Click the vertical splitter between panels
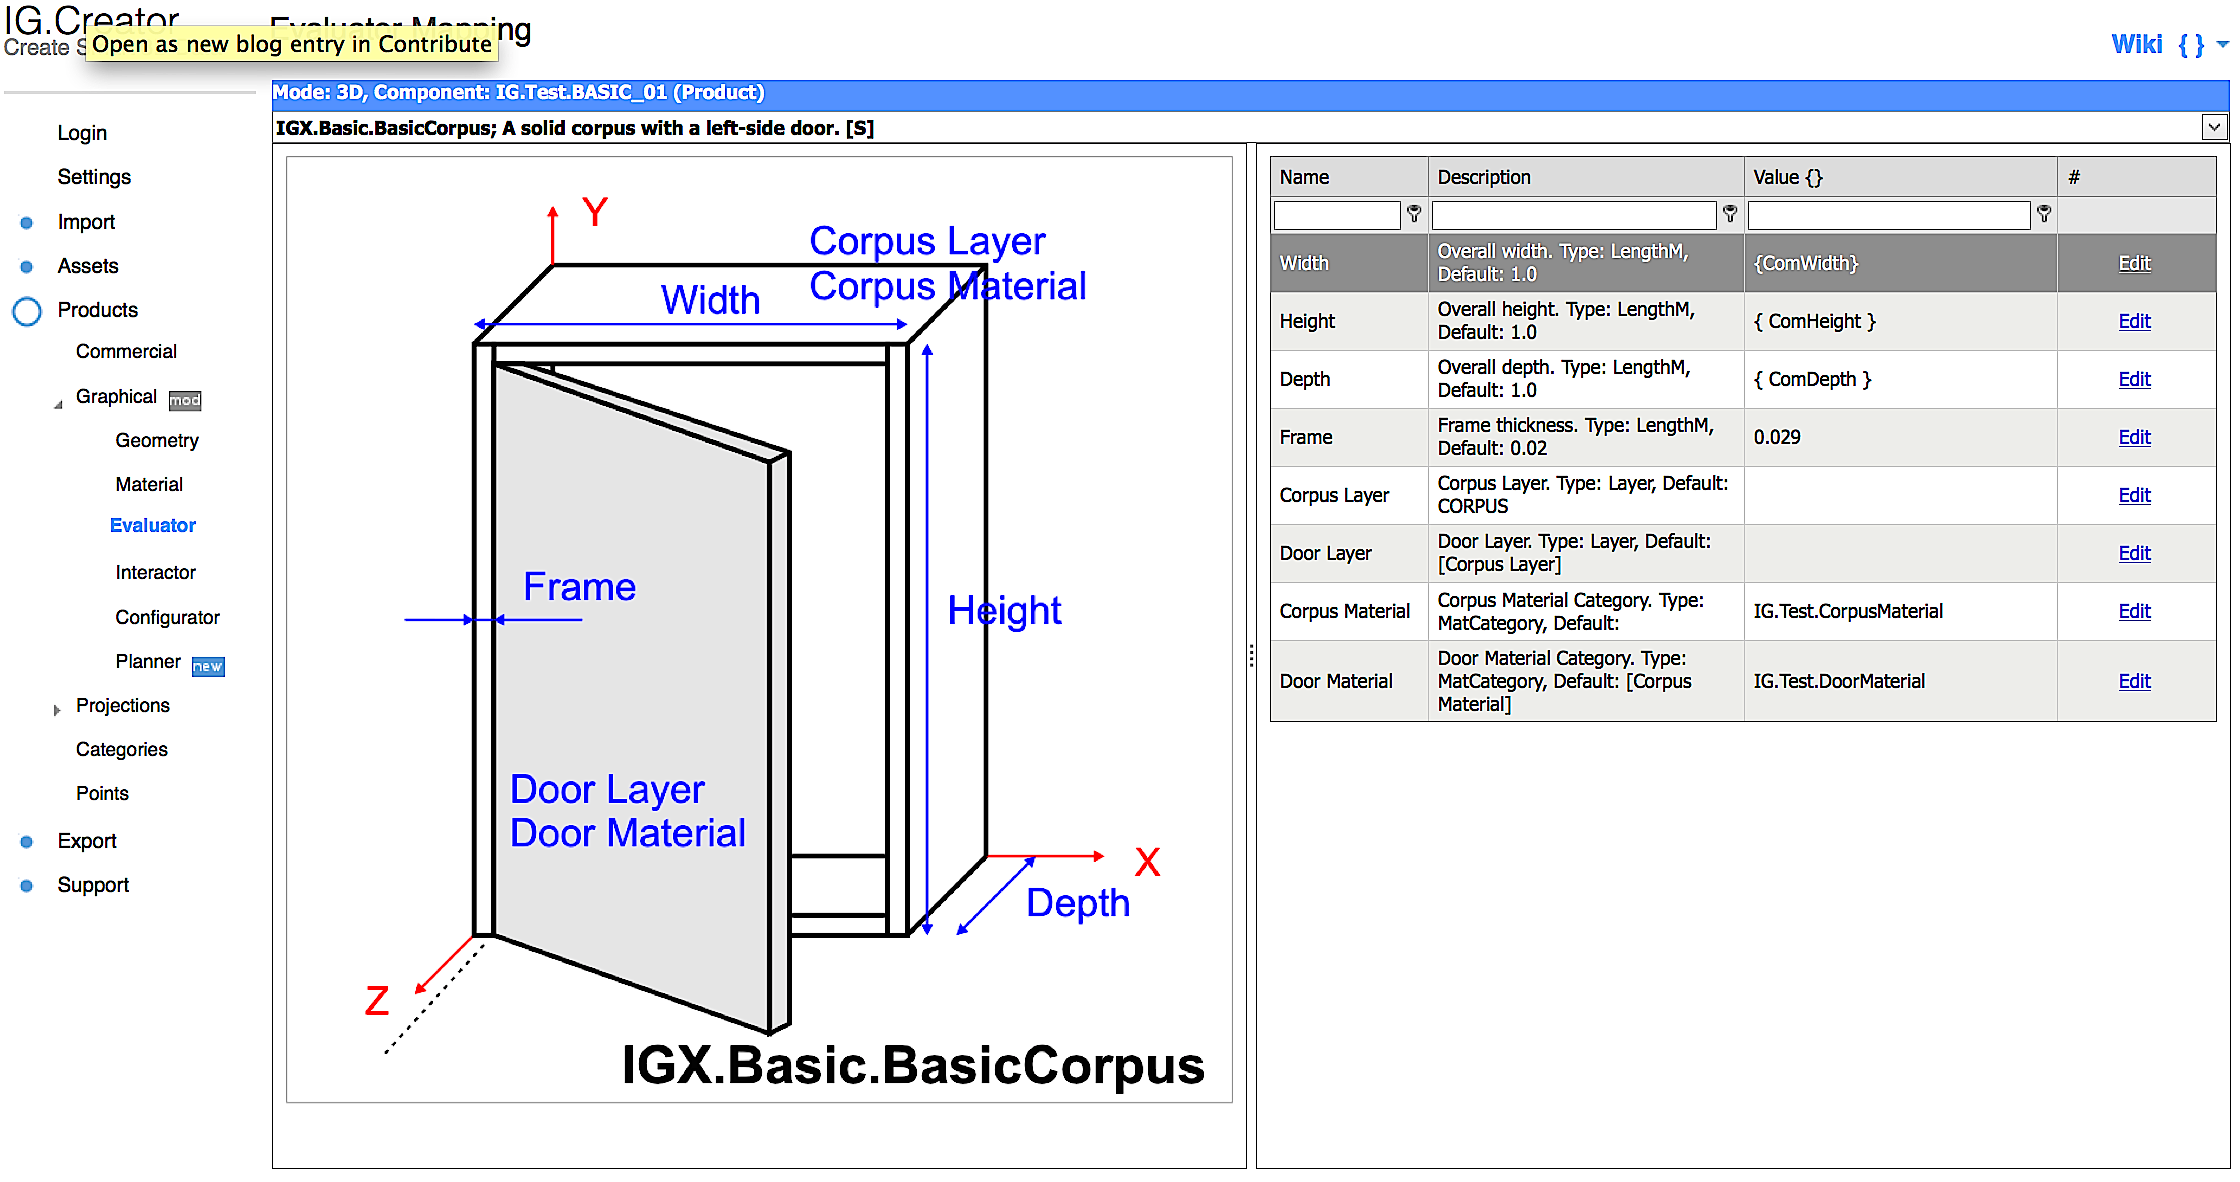The width and height of the screenshot is (2240, 1182). (x=1251, y=656)
